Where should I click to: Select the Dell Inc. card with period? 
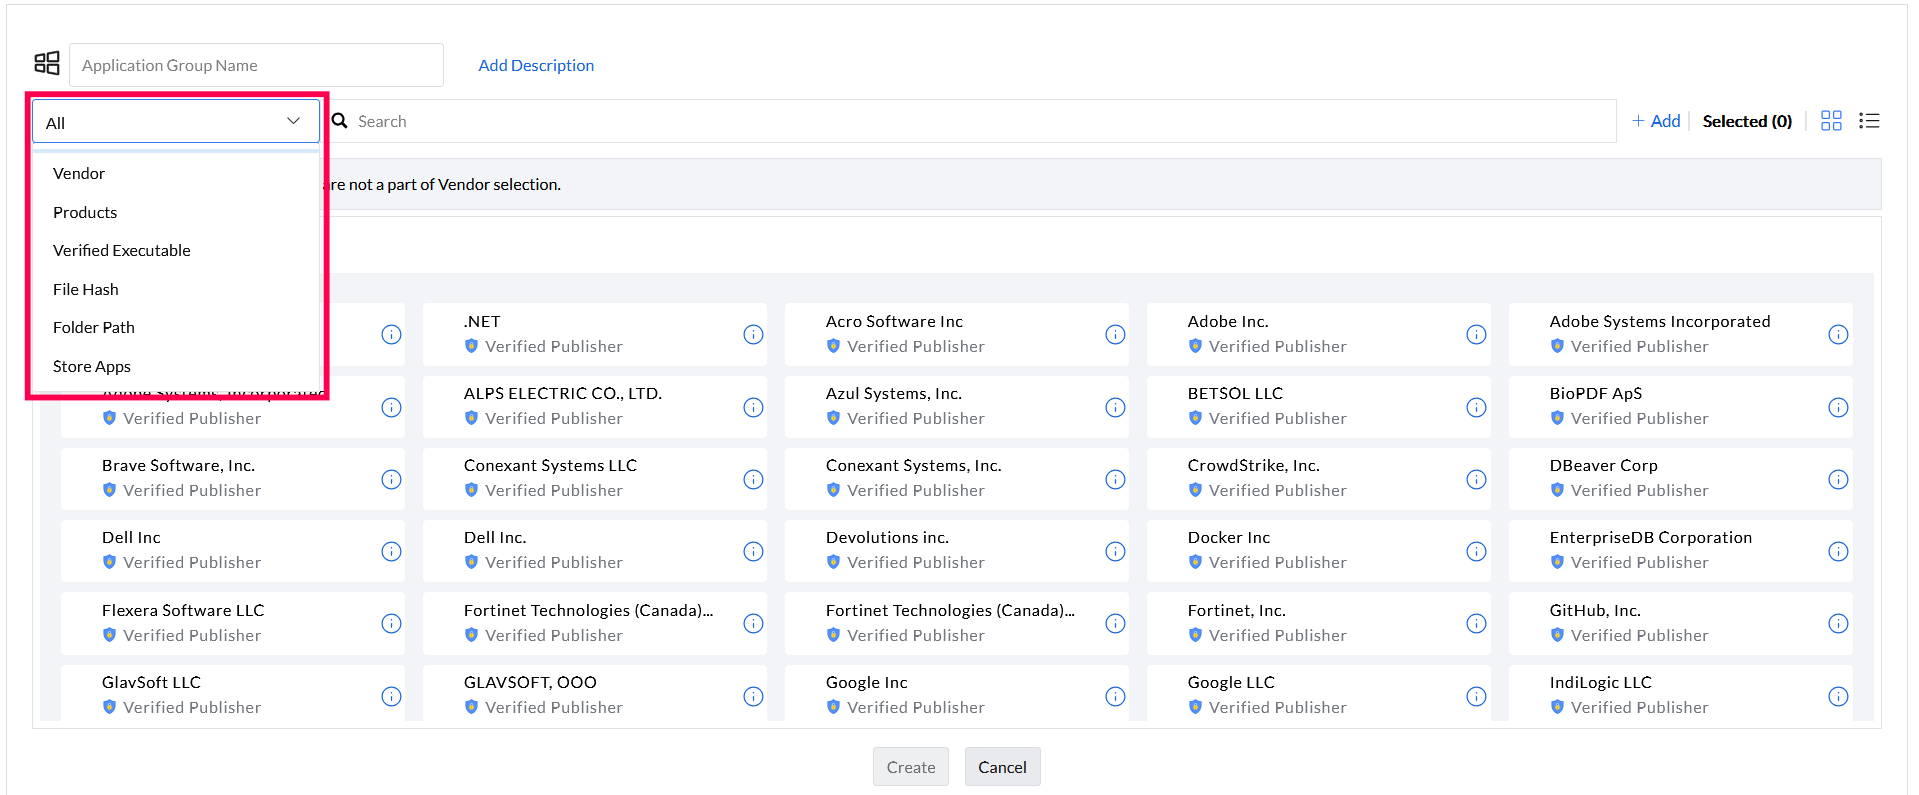pyautogui.click(x=595, y=550)
